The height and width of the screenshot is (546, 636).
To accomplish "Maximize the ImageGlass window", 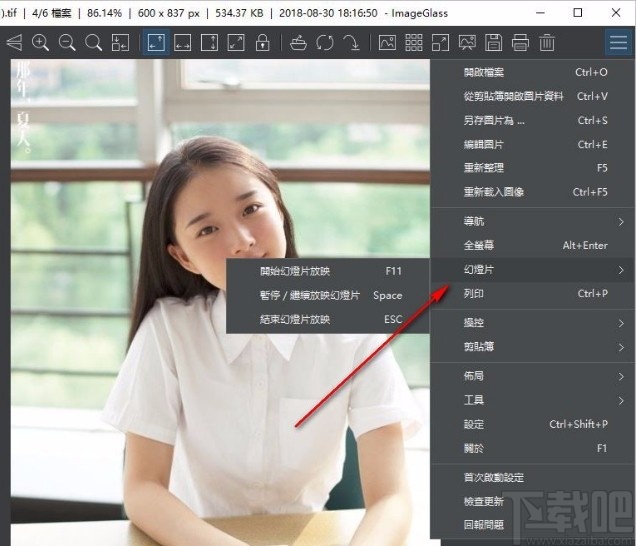I will click(578, 13).
